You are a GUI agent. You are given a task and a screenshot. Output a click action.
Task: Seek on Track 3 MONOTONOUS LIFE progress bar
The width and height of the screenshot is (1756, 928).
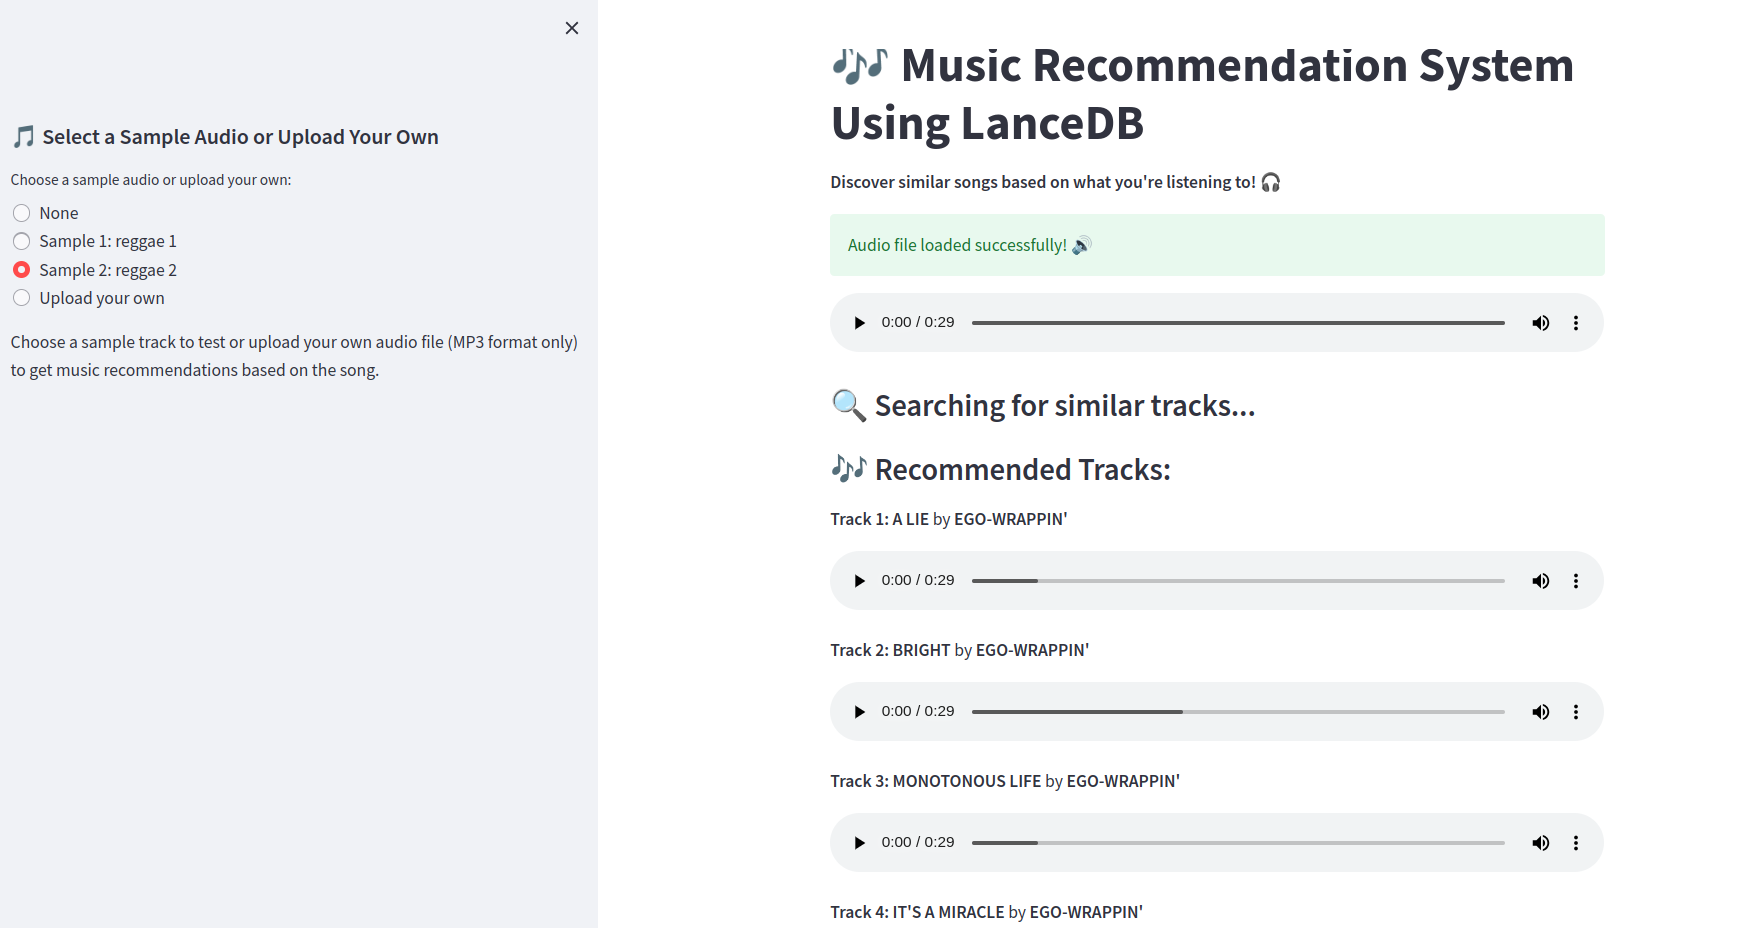1238,843
